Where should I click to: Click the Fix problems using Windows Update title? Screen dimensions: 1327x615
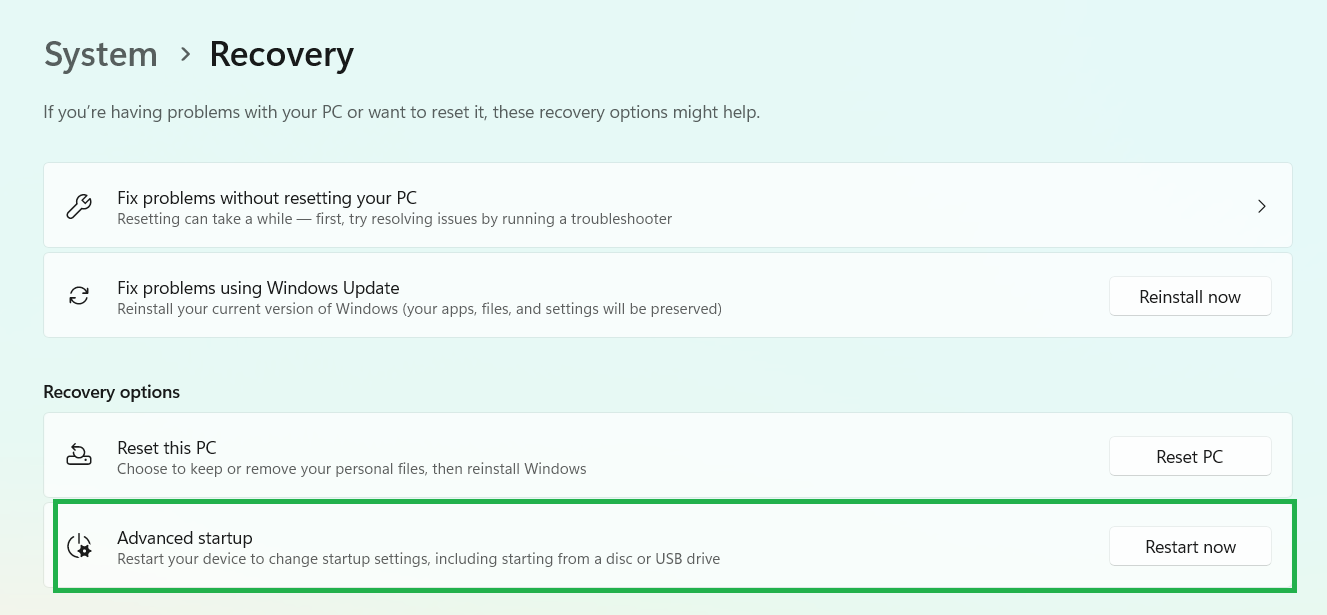[x=258, y=288]
